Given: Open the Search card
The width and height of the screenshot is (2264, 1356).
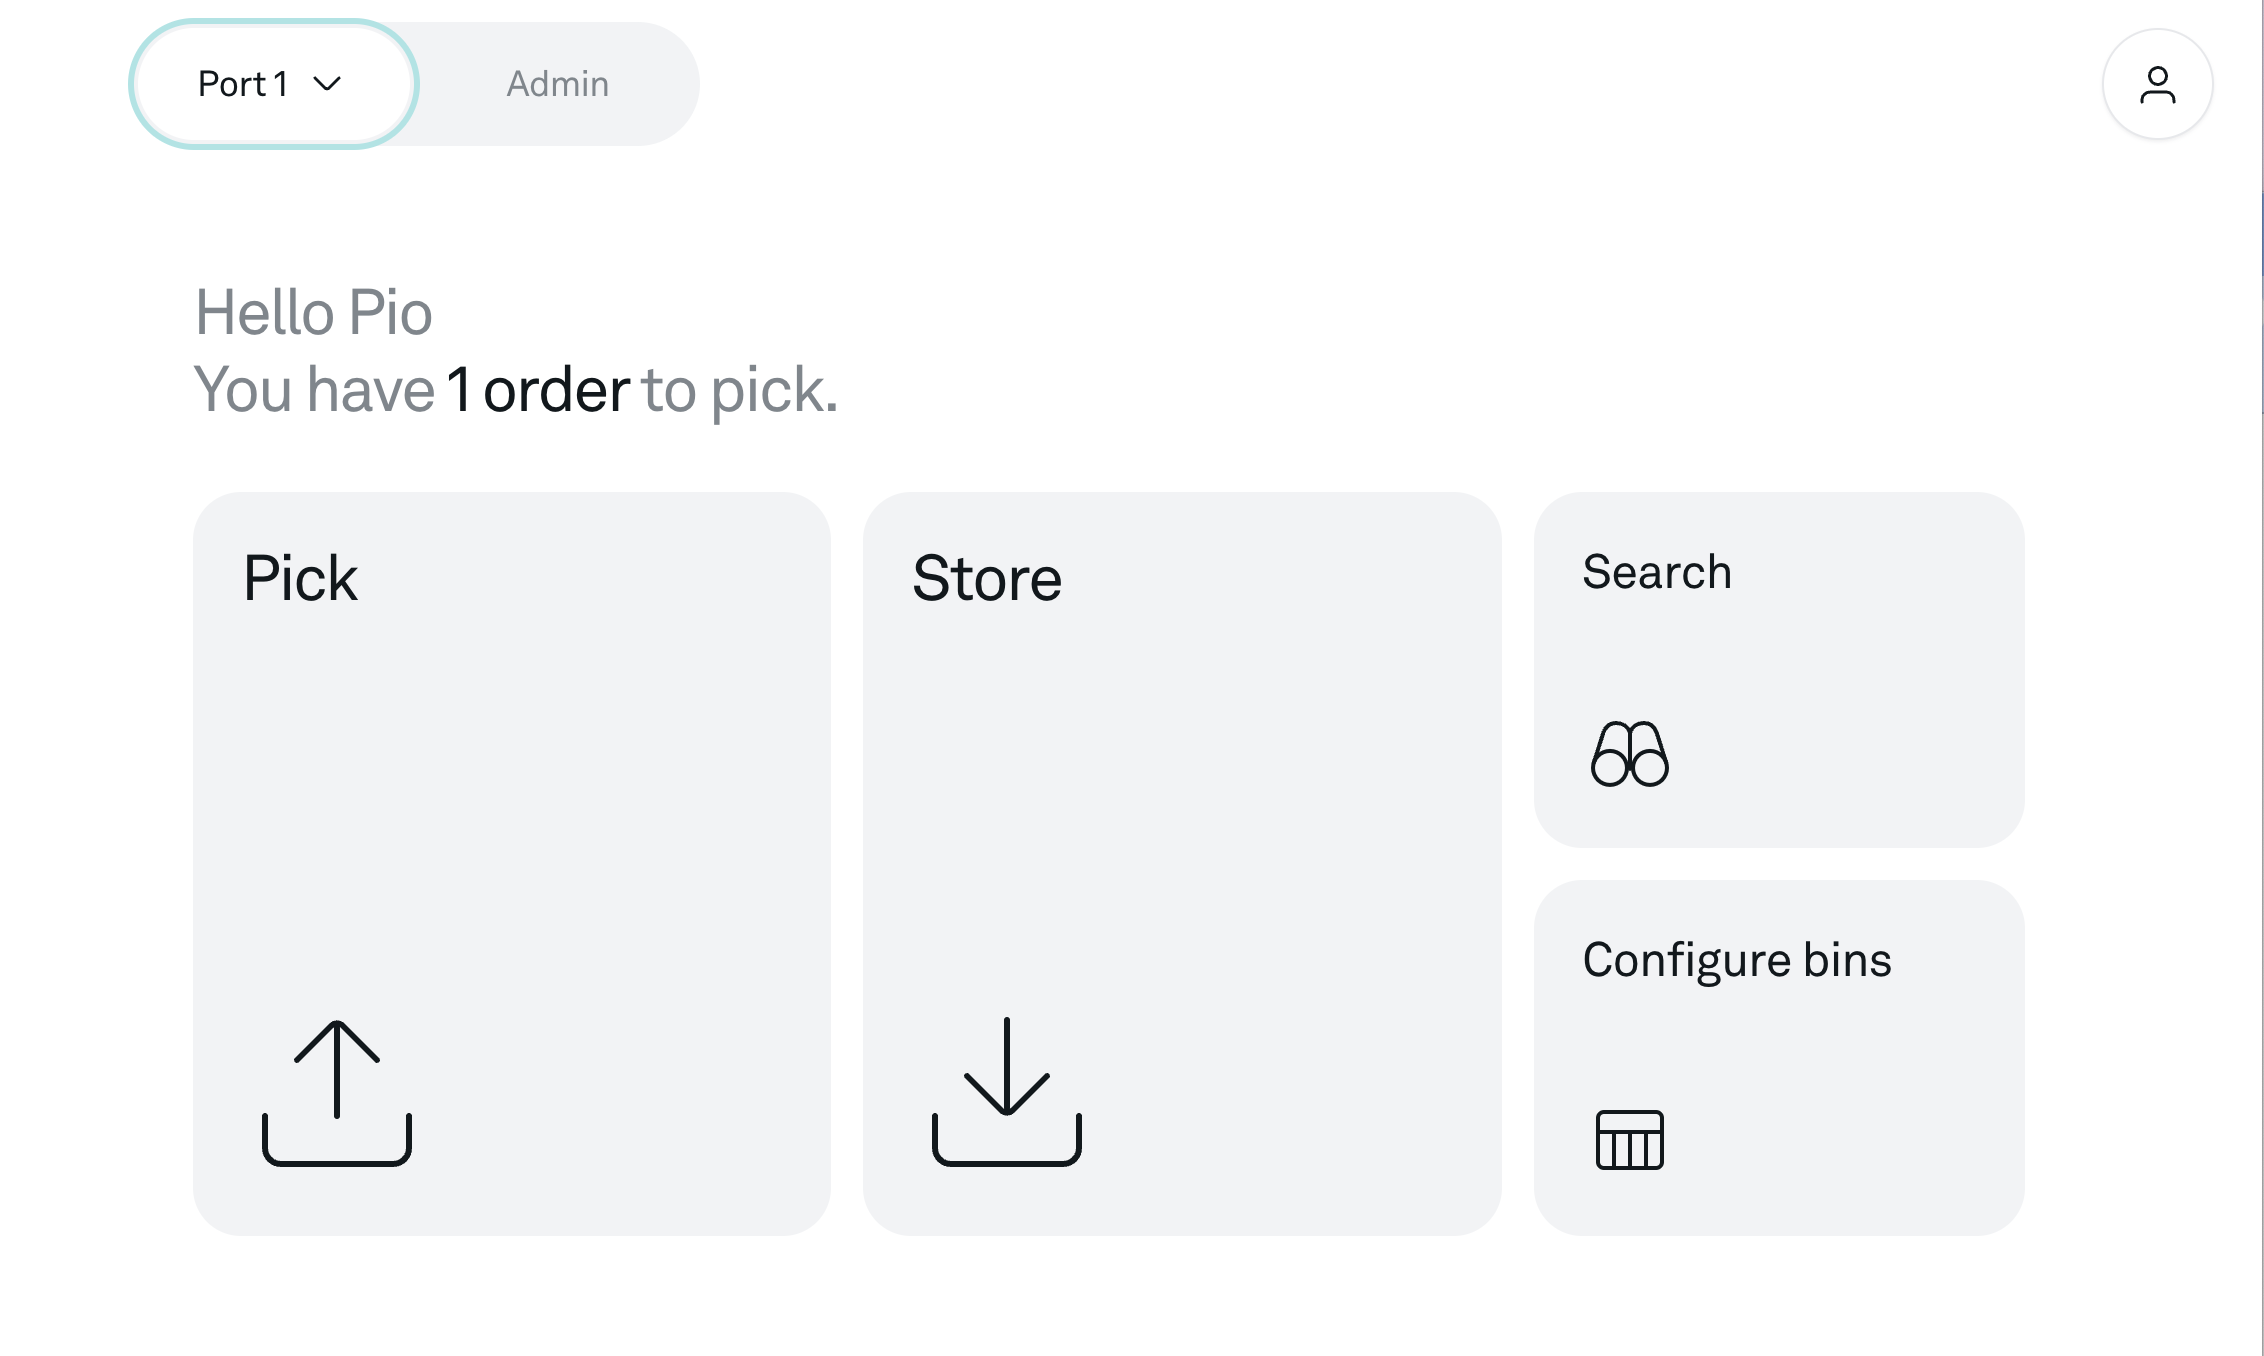Looking at the screenshot, I should click(1779, 670).
